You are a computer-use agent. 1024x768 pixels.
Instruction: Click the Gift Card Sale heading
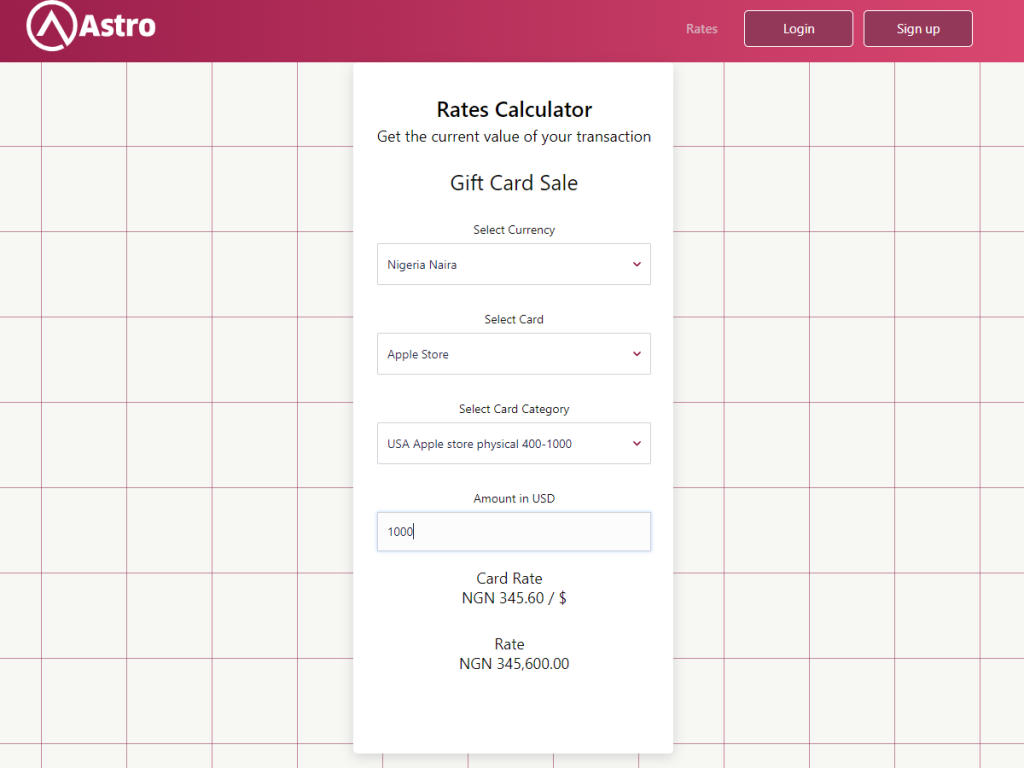(514, 183)
